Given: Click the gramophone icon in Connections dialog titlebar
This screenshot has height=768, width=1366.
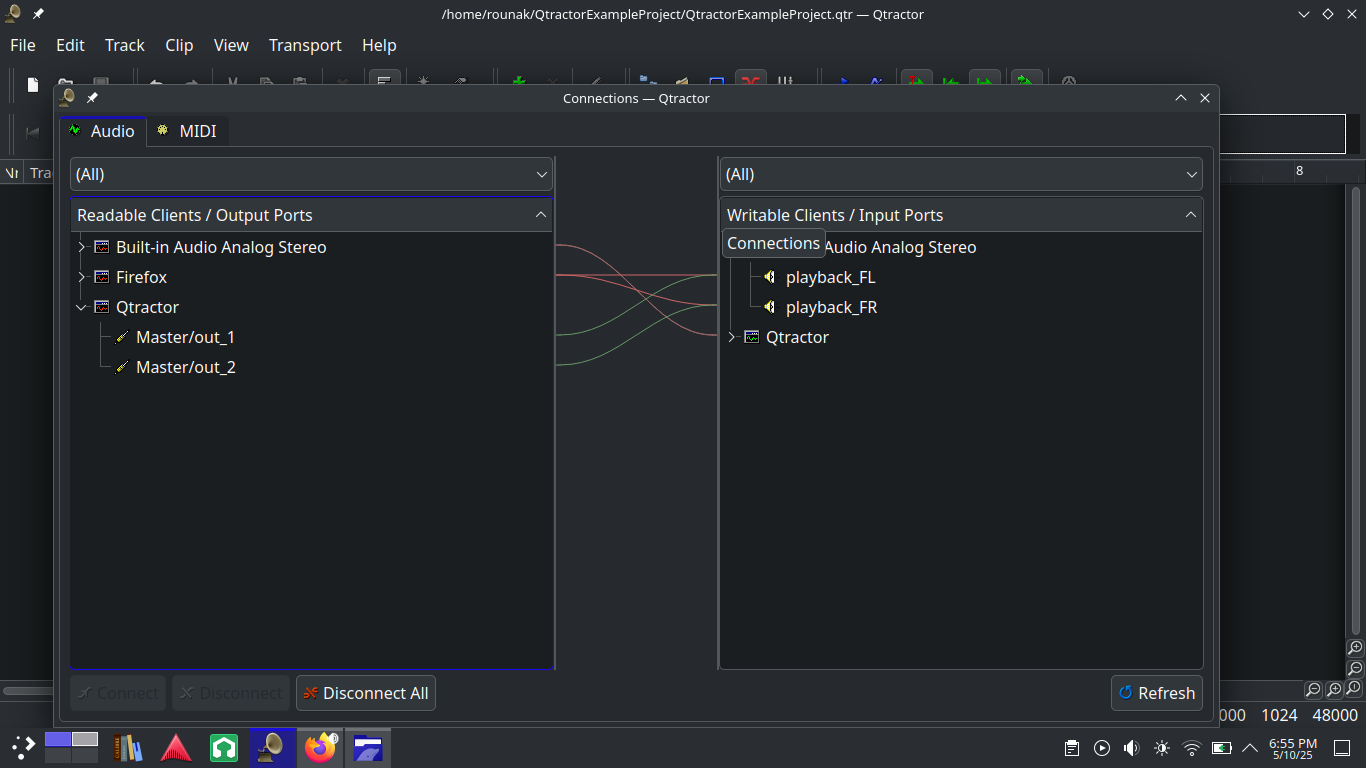Looking at the screenshot, I should pos(68,98).
